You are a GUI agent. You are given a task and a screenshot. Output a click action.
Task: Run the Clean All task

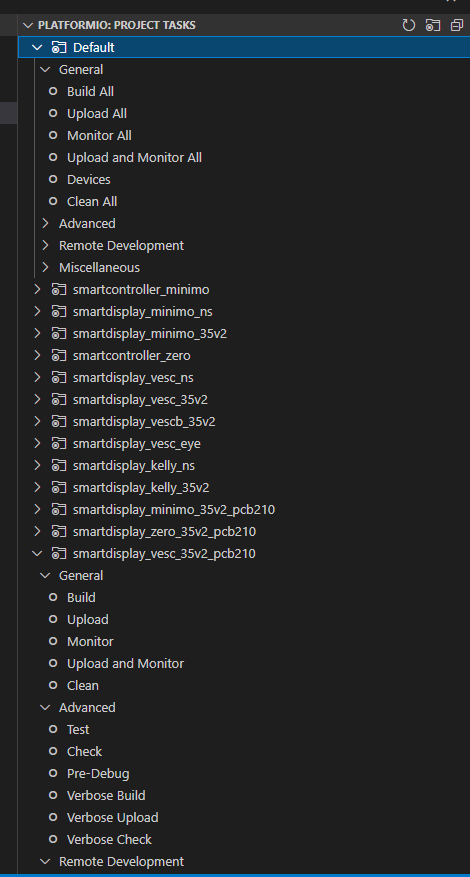click(x=92, y=201)
